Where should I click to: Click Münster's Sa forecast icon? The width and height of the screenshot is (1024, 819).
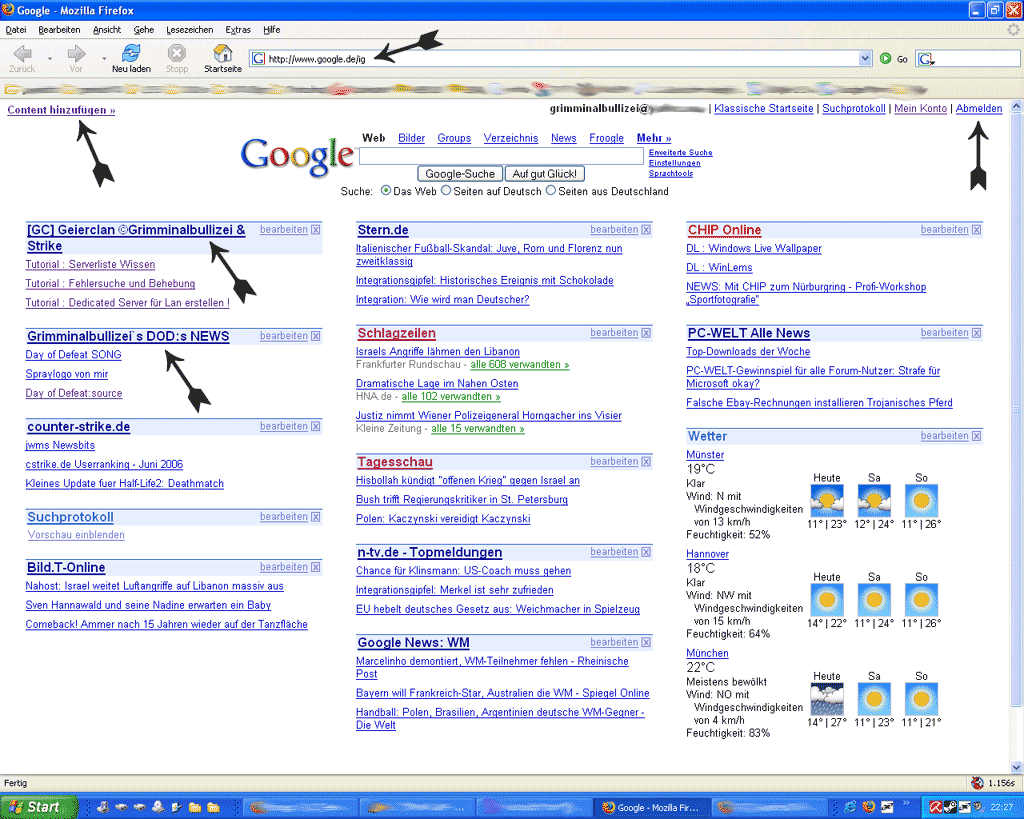click(874, 501)
